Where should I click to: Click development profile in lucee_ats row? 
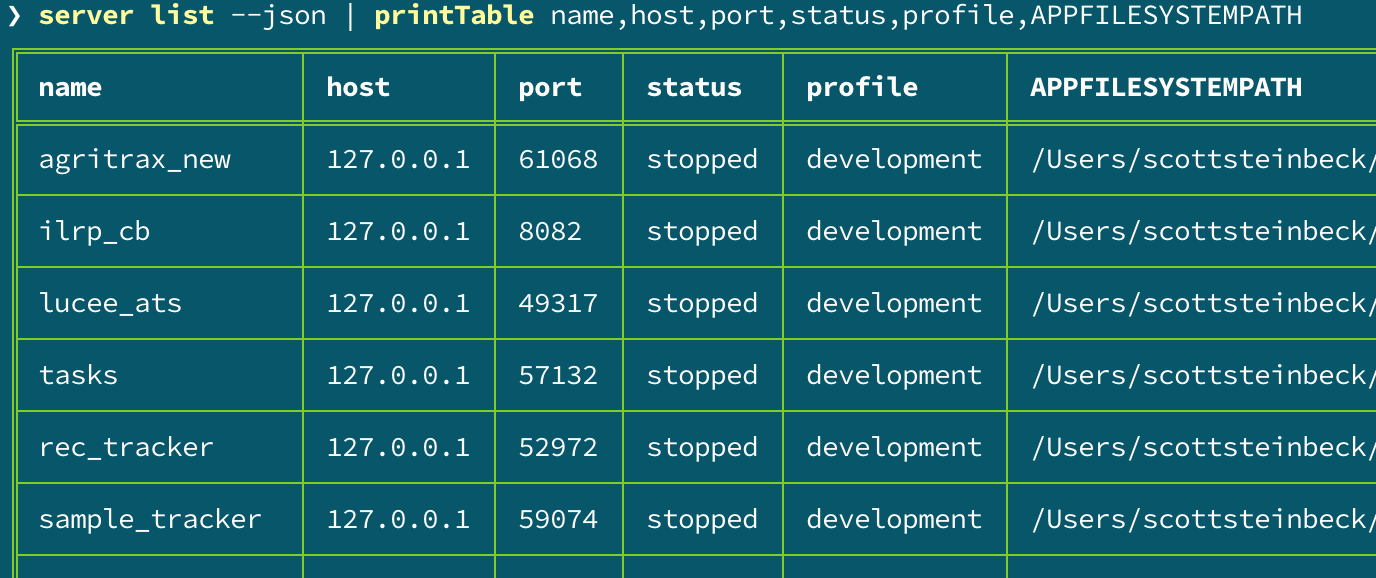click(894, 304)
